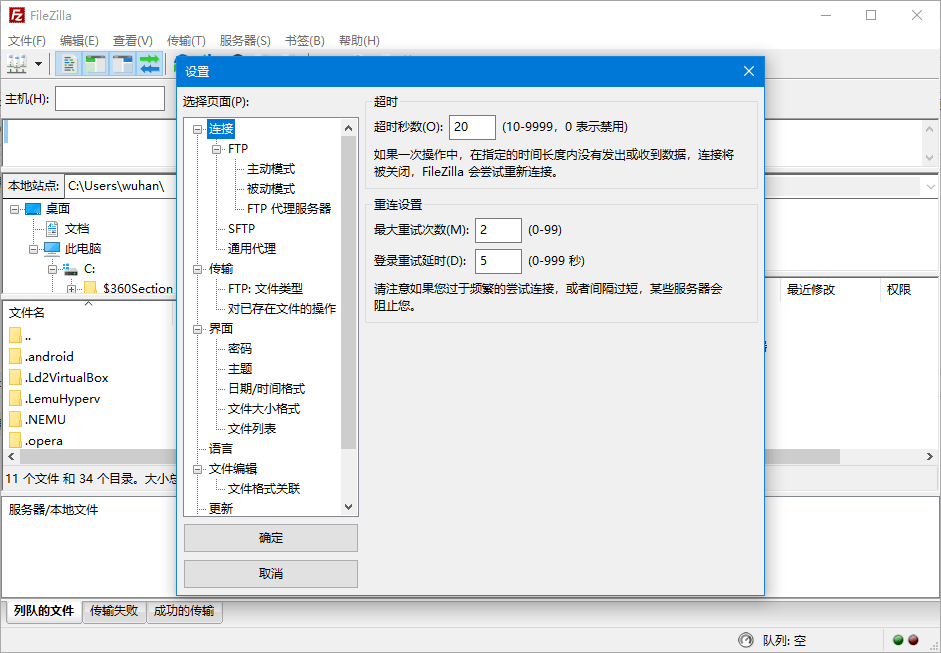Switch to the 成功的传输 tab
Image resolution: width=941 pixels, height=653 pixels.
click(184, 611)
